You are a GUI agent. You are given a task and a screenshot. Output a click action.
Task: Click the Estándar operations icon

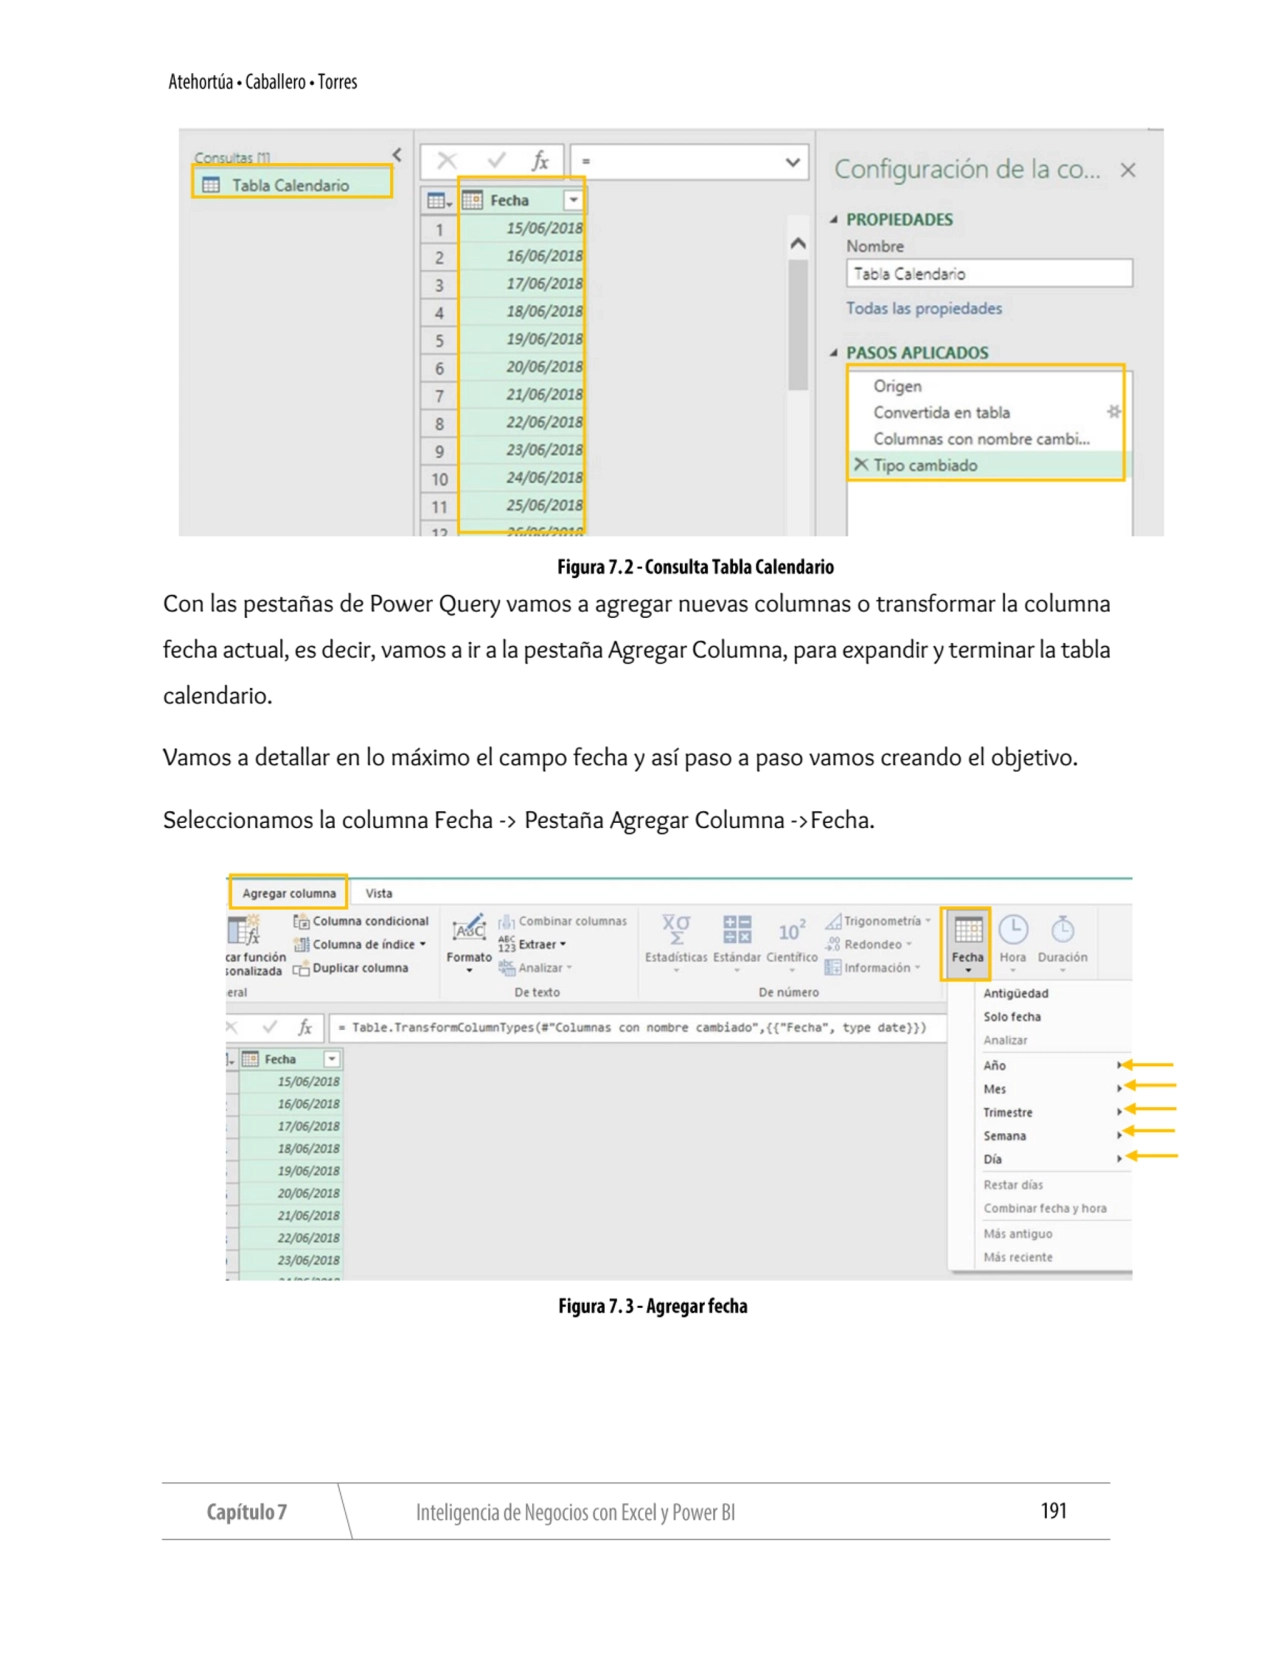[x=737, y=930]
